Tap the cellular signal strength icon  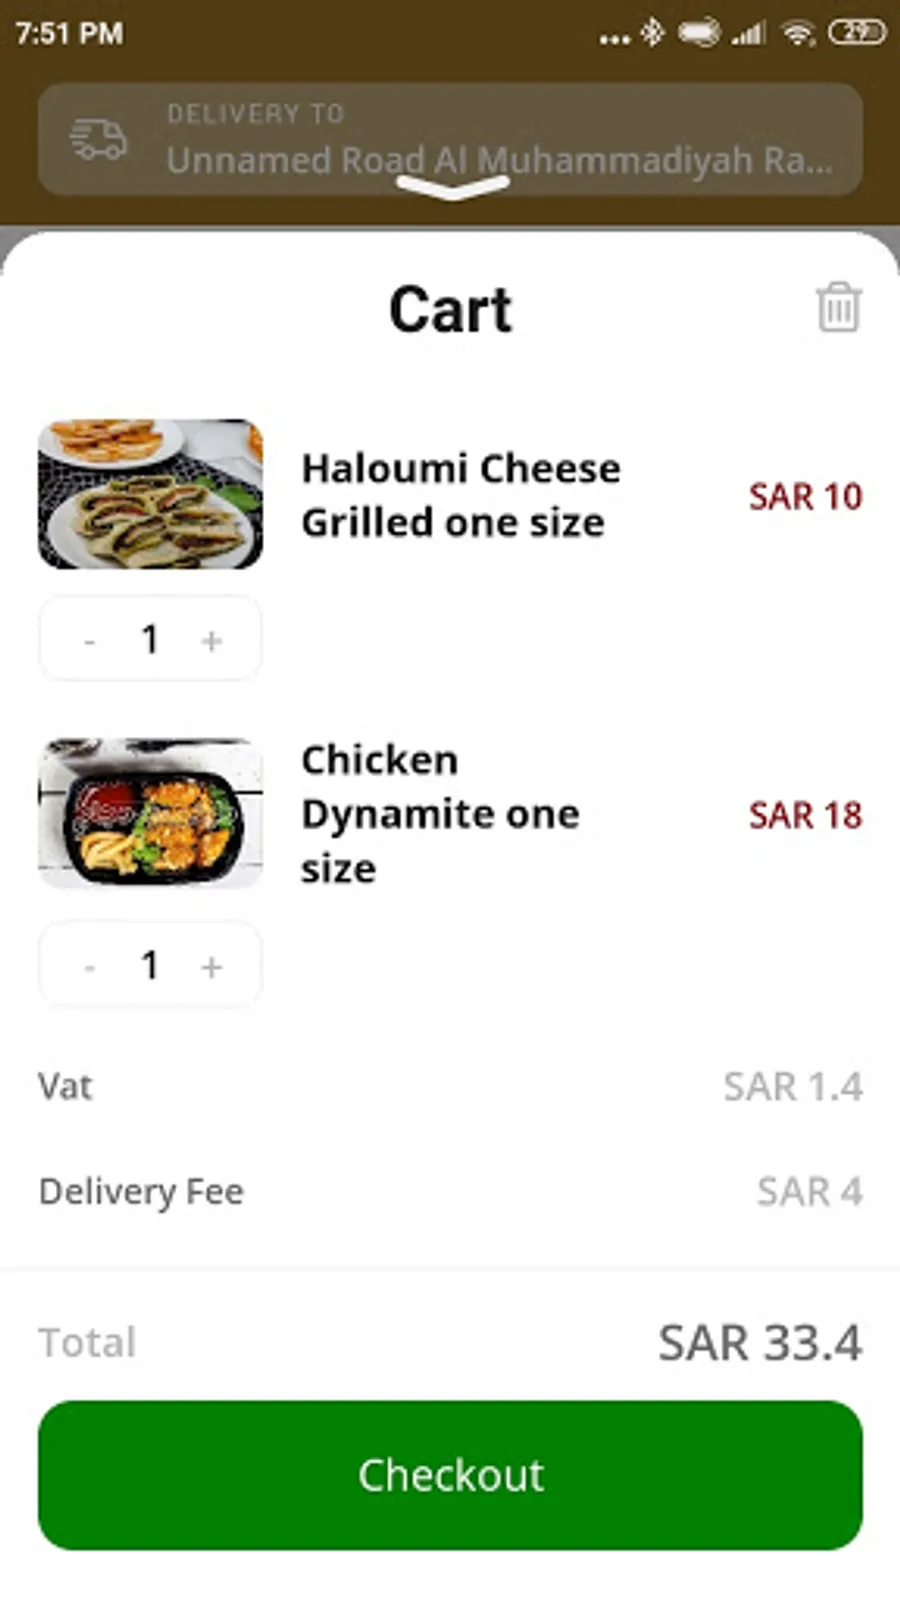(x=748, y=34)
